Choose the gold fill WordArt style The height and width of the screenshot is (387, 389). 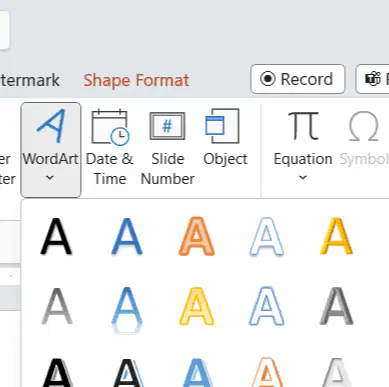336,236
